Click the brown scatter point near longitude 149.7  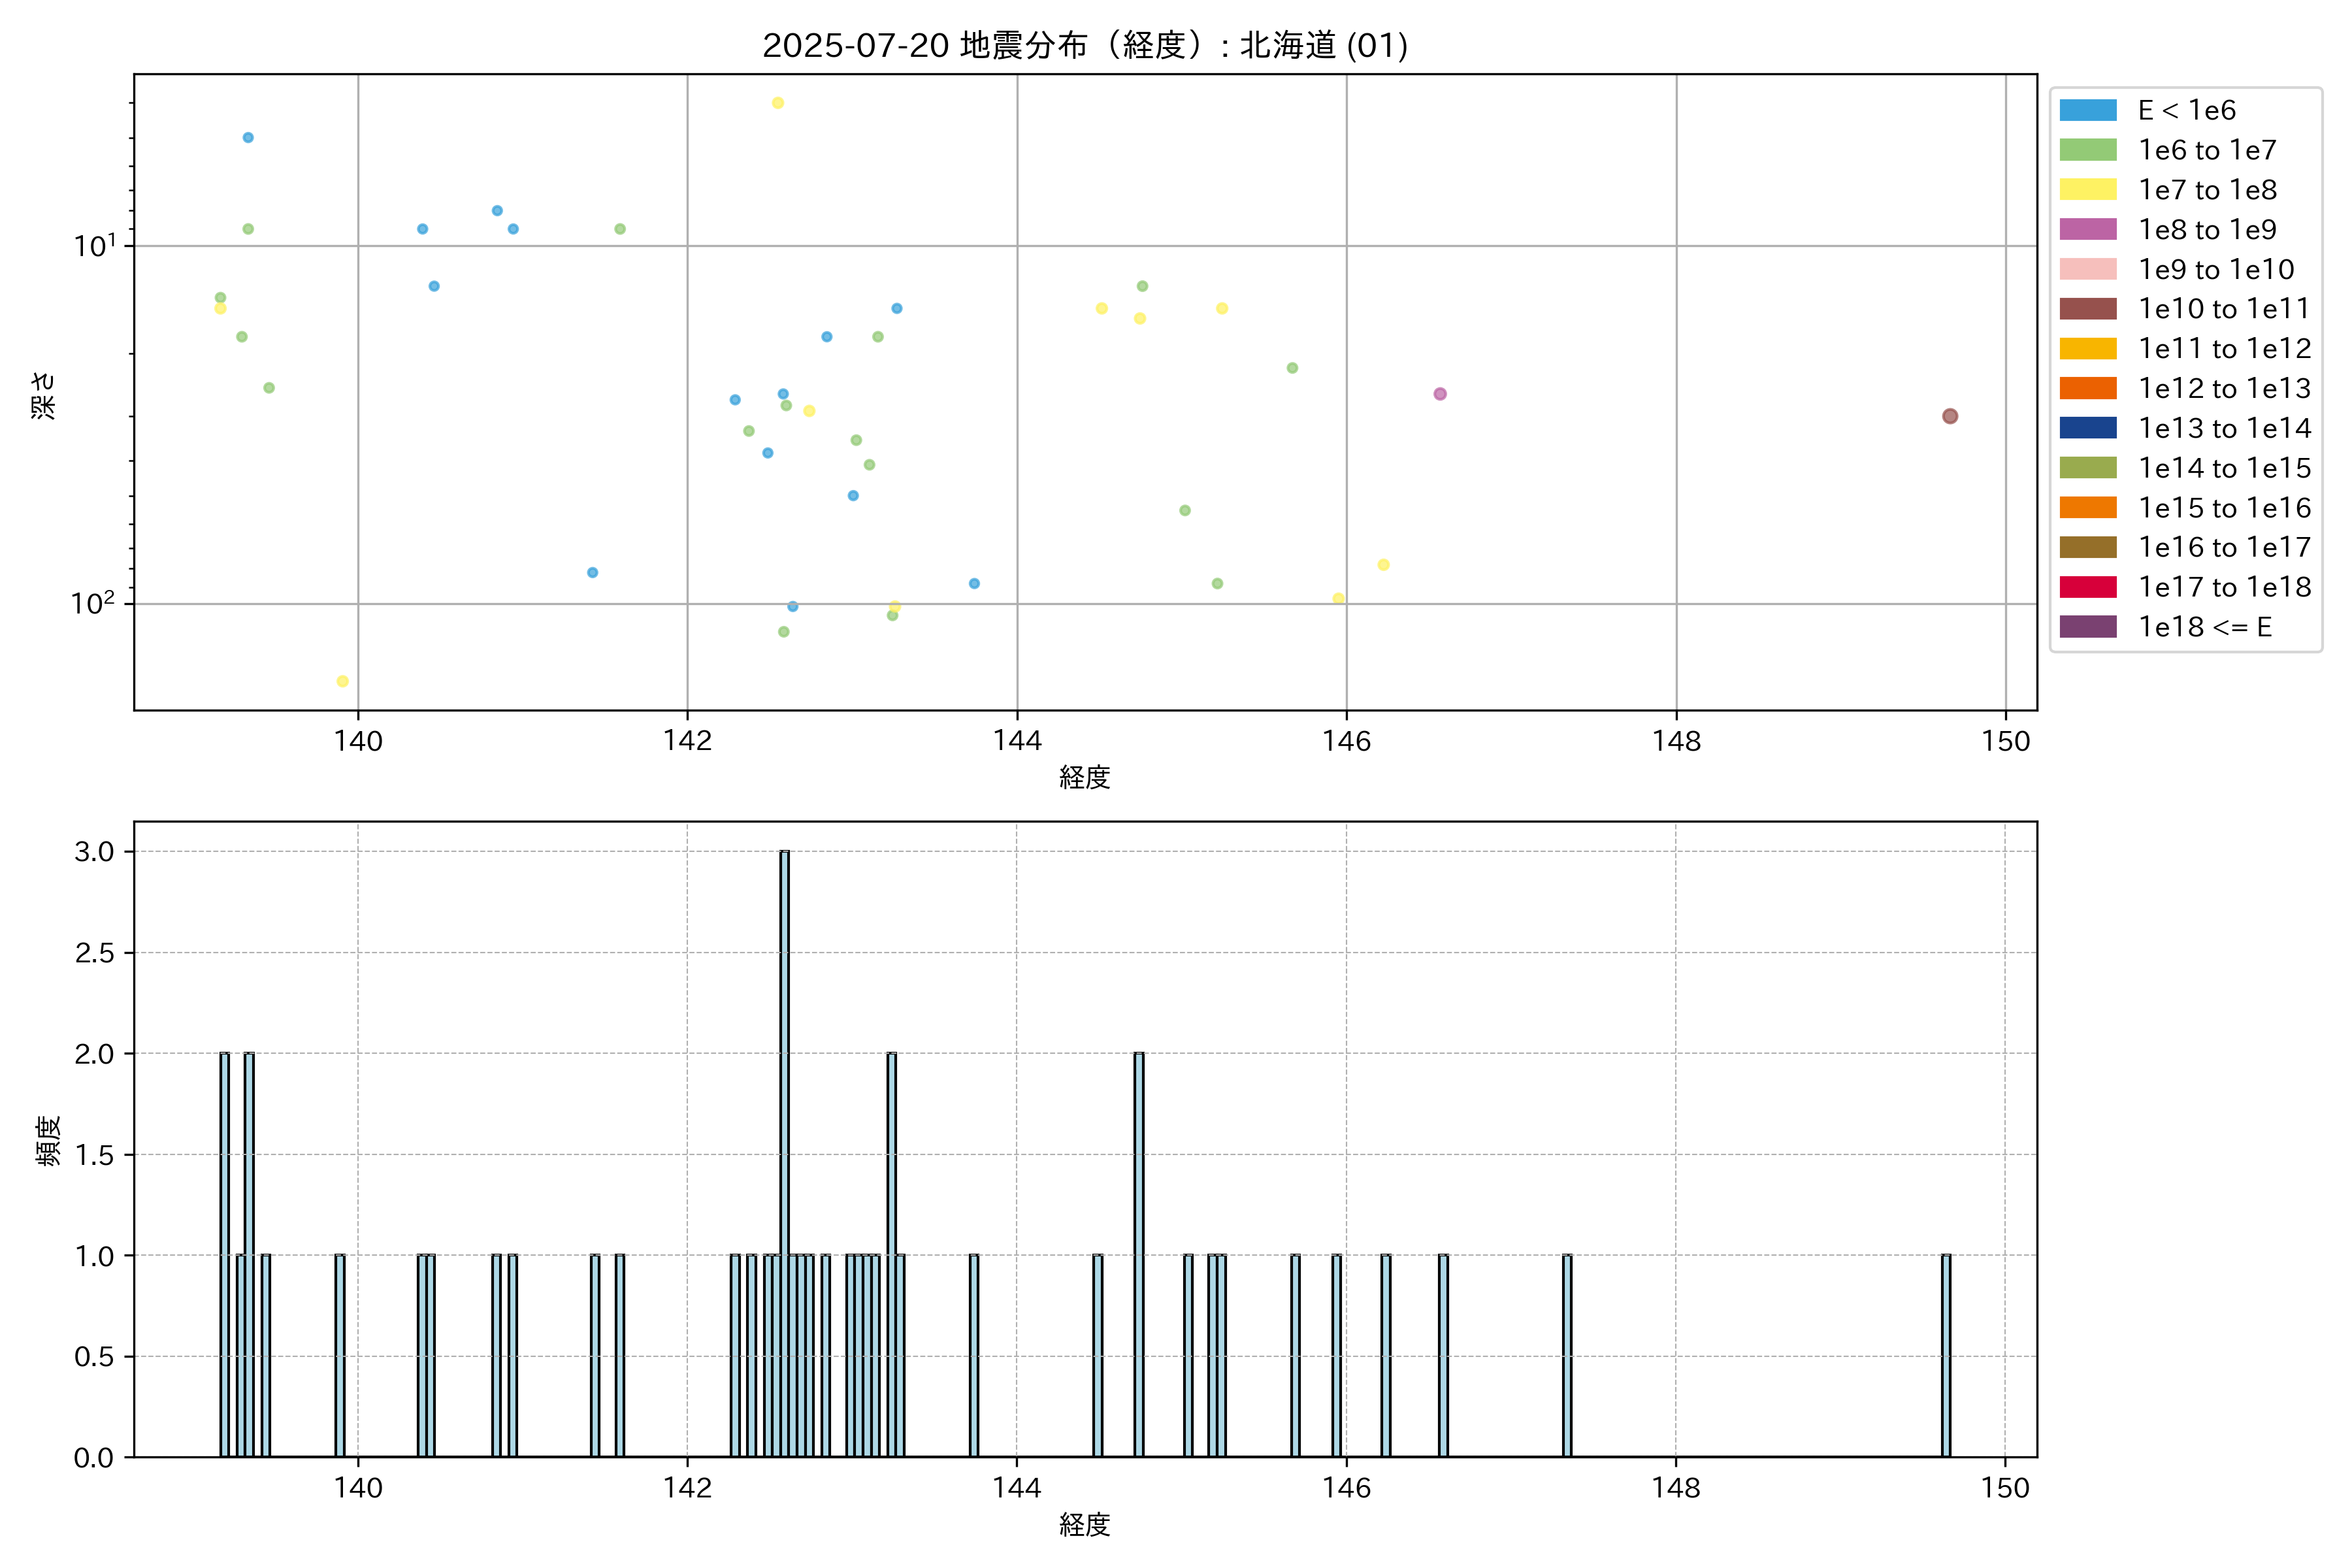pyautogui.click(x=1949, y=416)
